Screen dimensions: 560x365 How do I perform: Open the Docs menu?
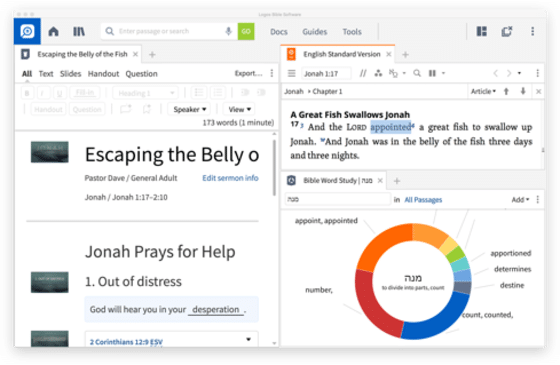coord(279,32)
